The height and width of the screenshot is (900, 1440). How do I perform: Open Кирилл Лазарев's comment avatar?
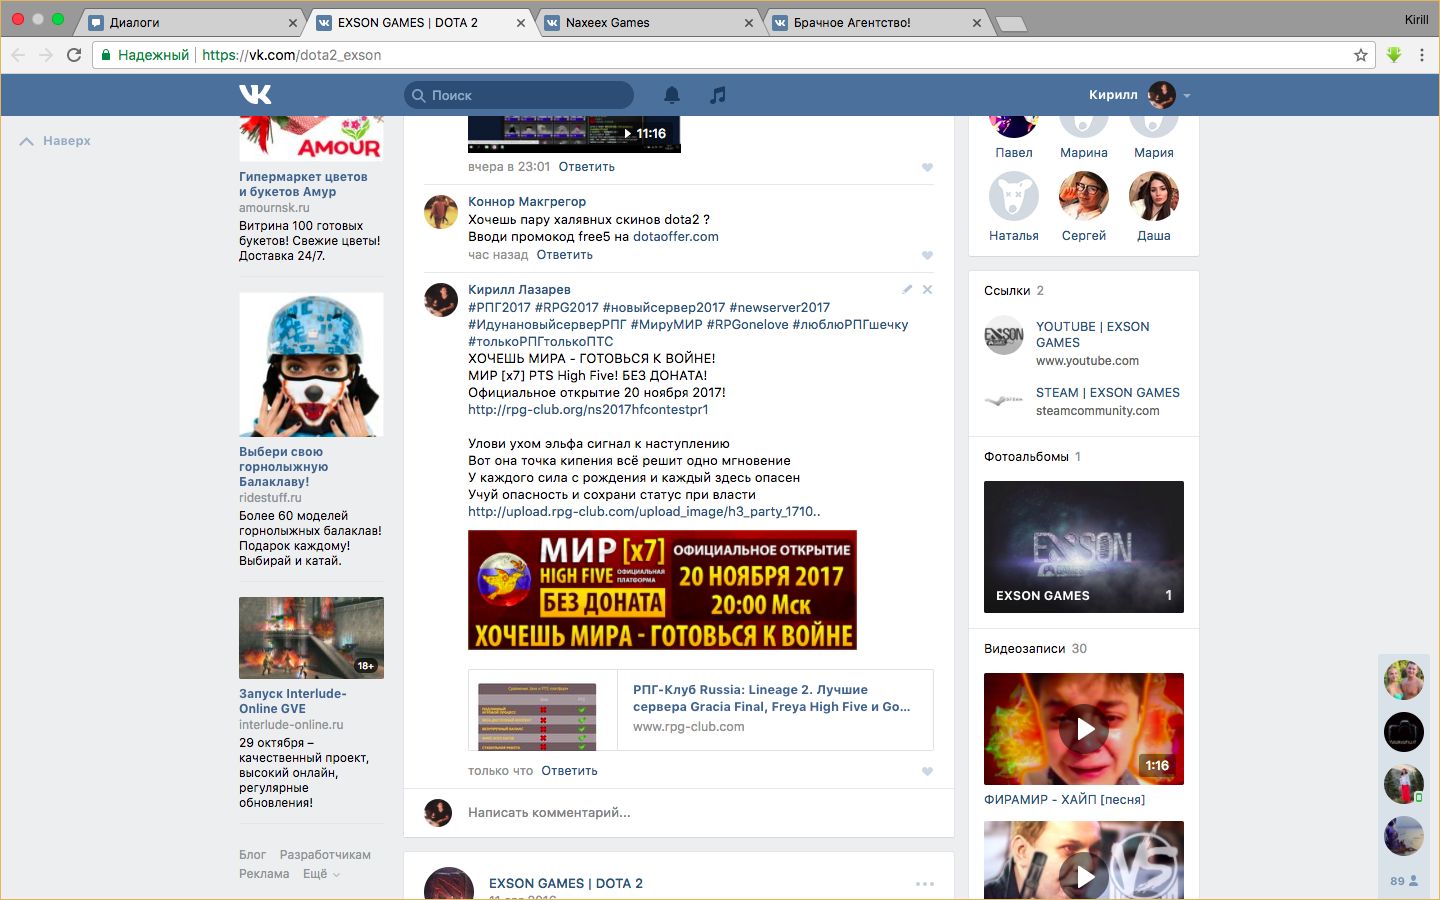tap(441, 300)
